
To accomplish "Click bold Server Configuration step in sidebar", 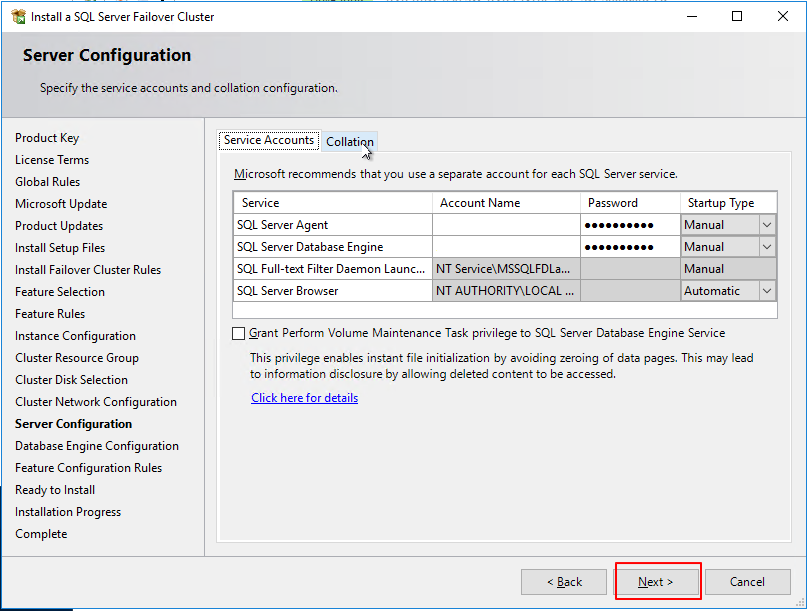I will click(x=74, y=424).
